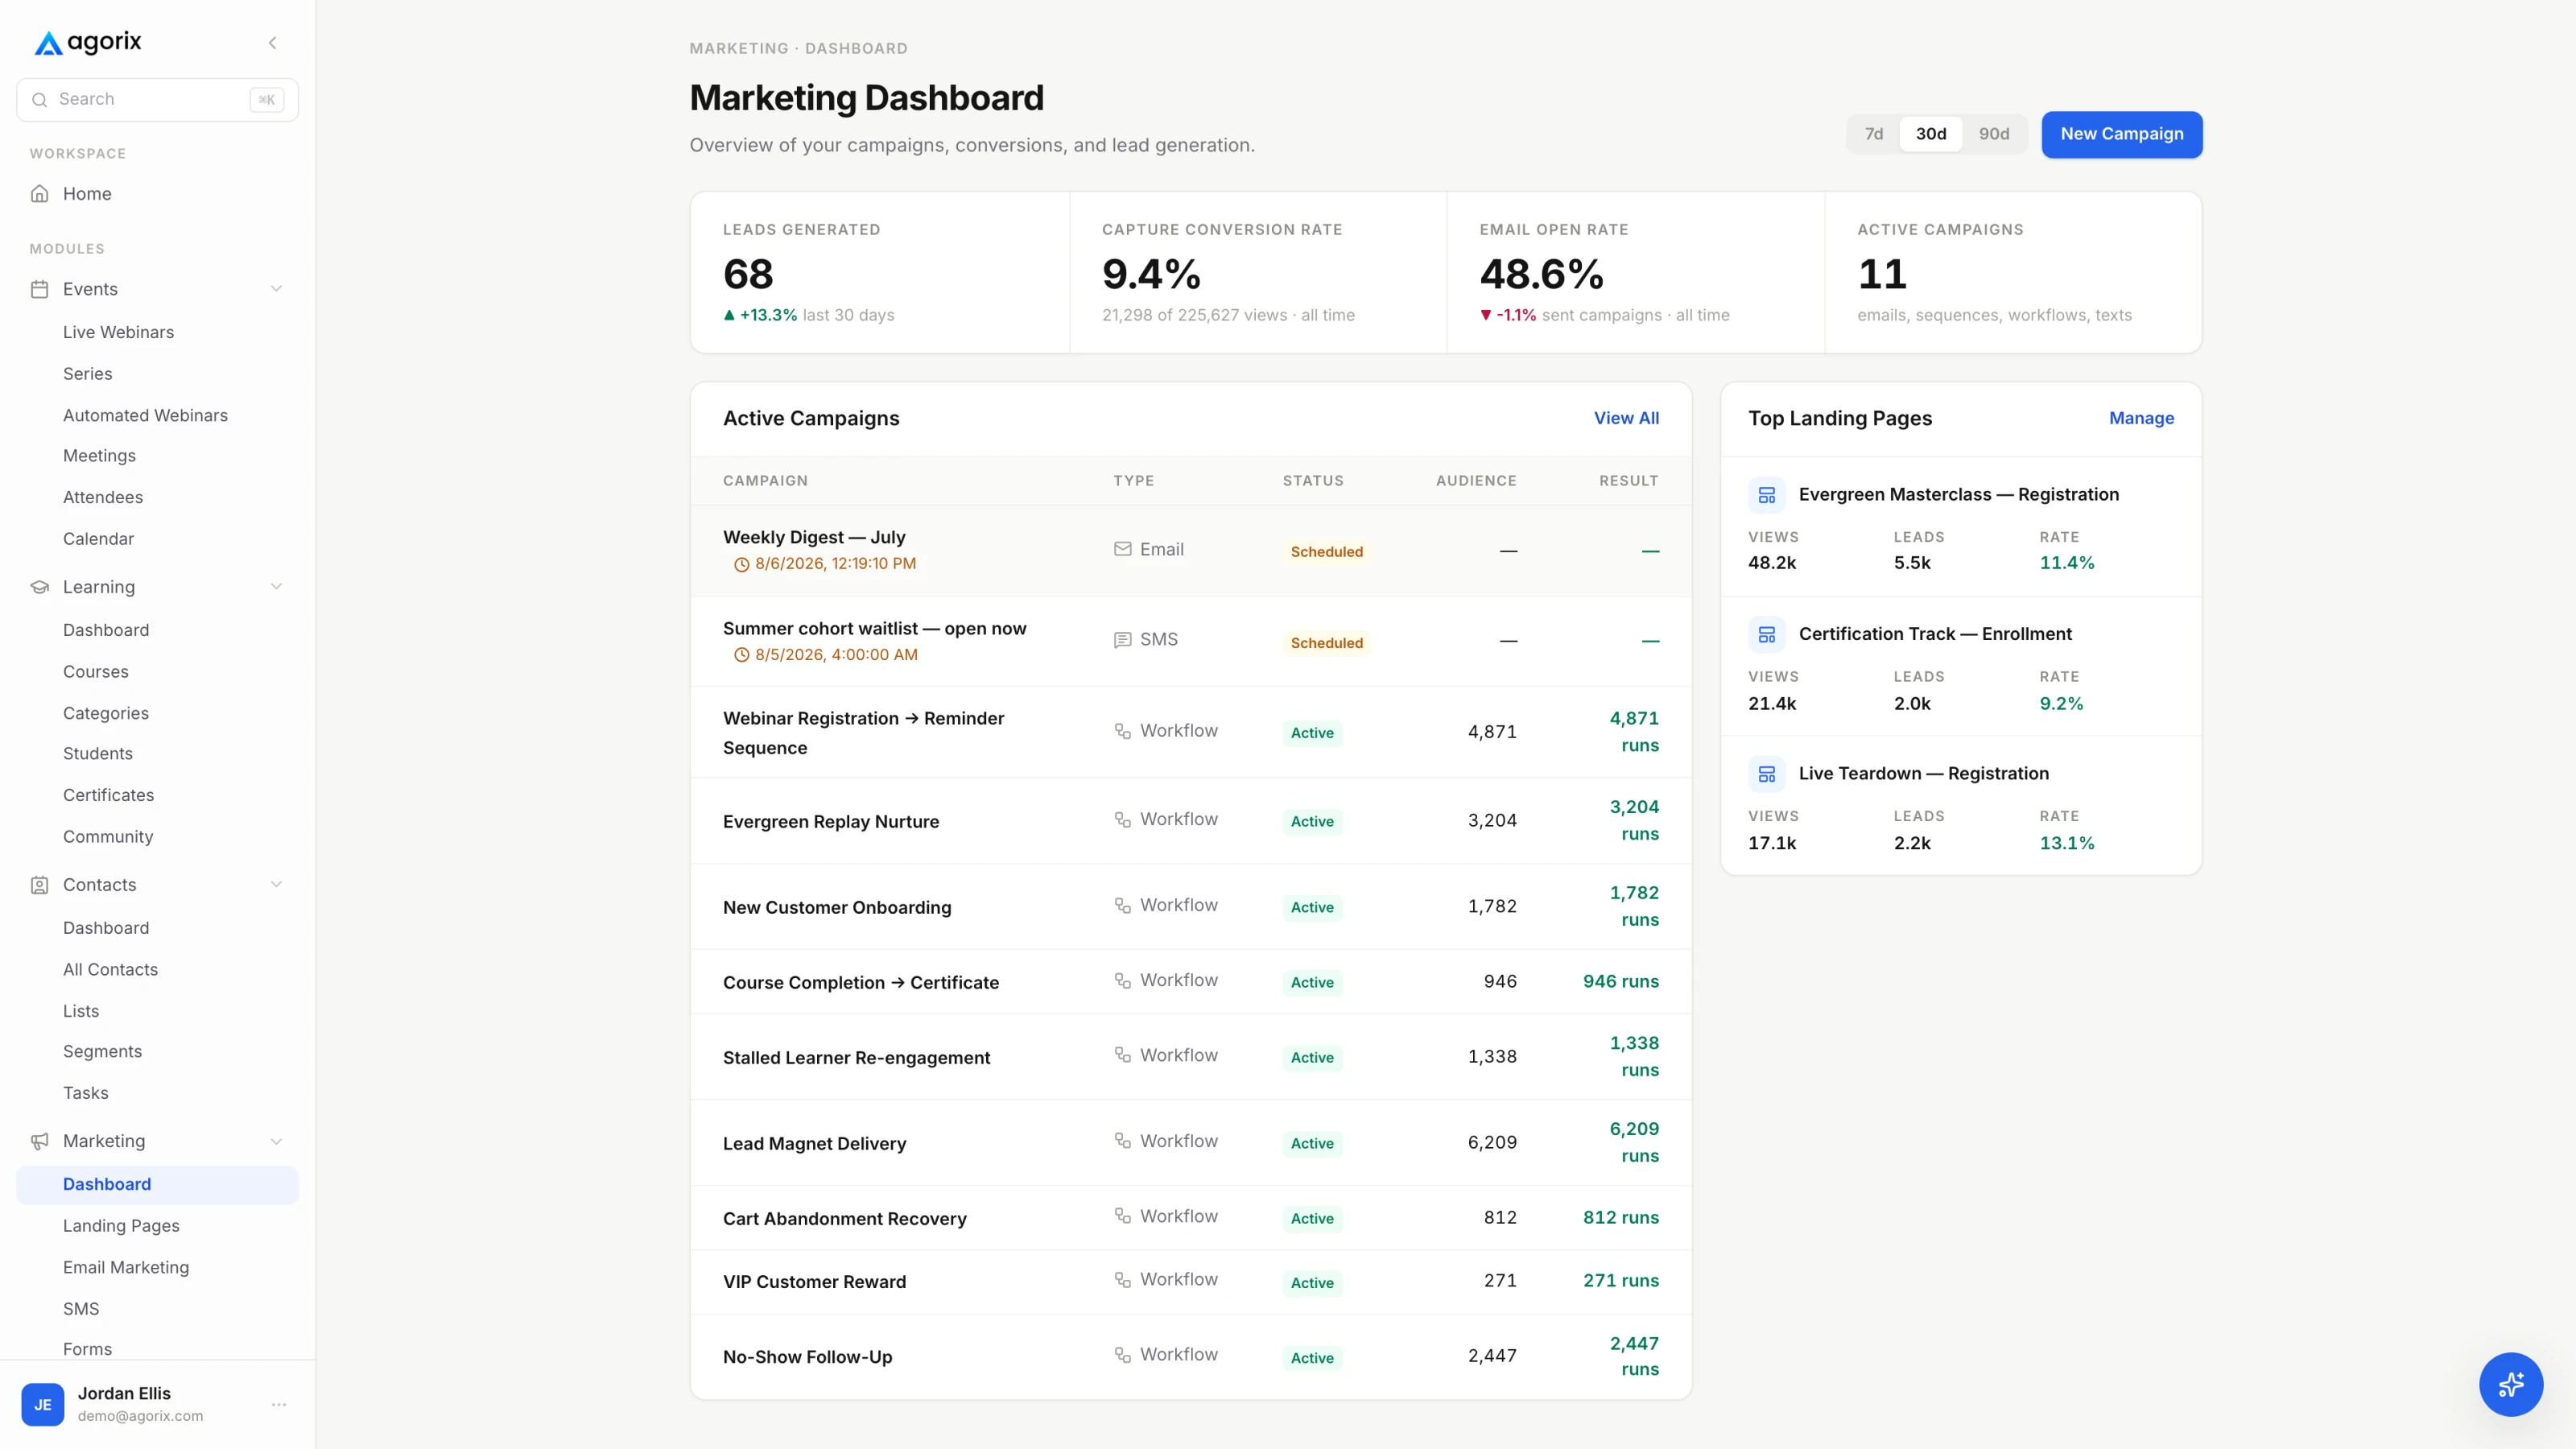Click the agorix logo icon

click(x=48, y=43)
